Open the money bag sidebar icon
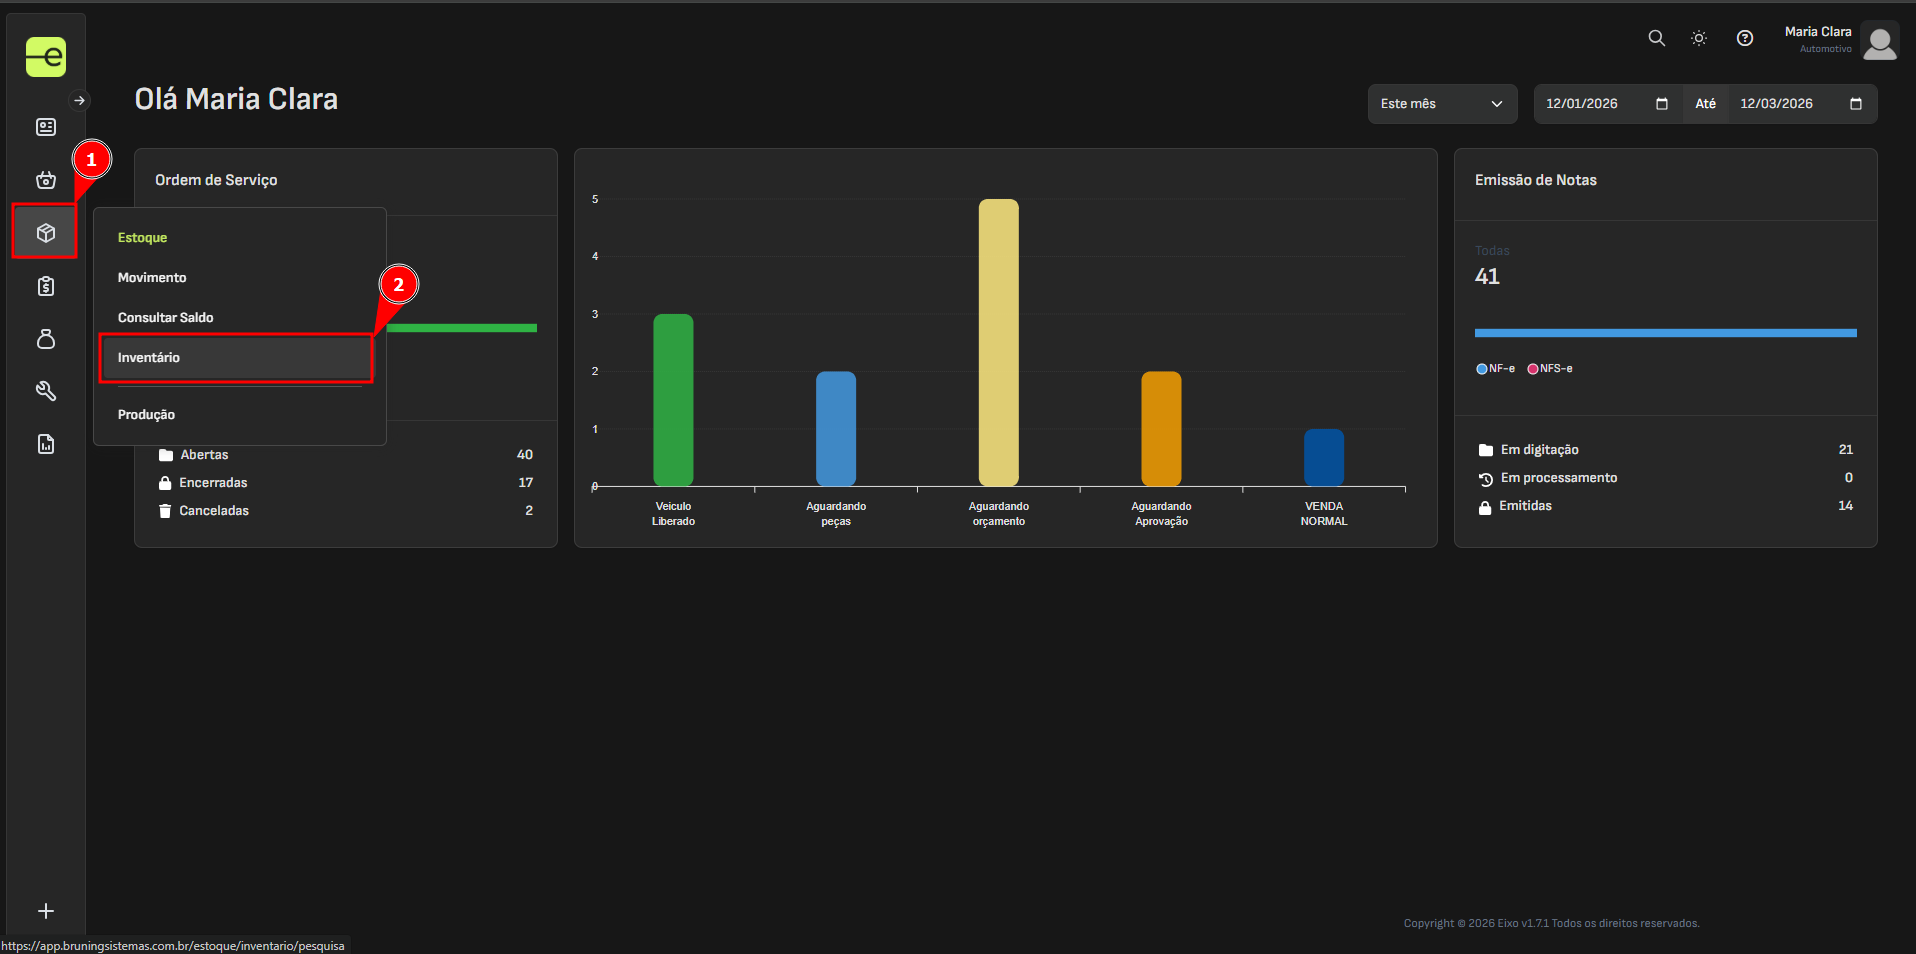This screenshot has width=1916, height=954. (46, 339)
